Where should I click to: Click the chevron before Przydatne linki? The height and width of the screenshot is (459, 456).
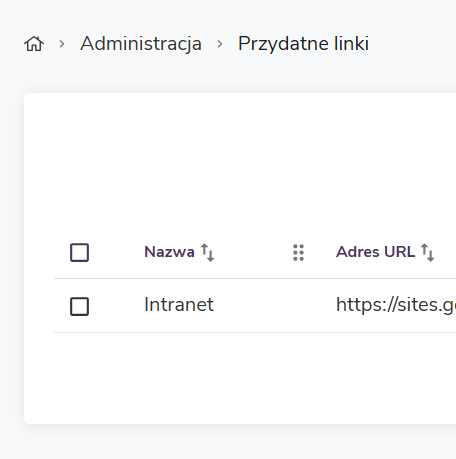click(220, 44)
